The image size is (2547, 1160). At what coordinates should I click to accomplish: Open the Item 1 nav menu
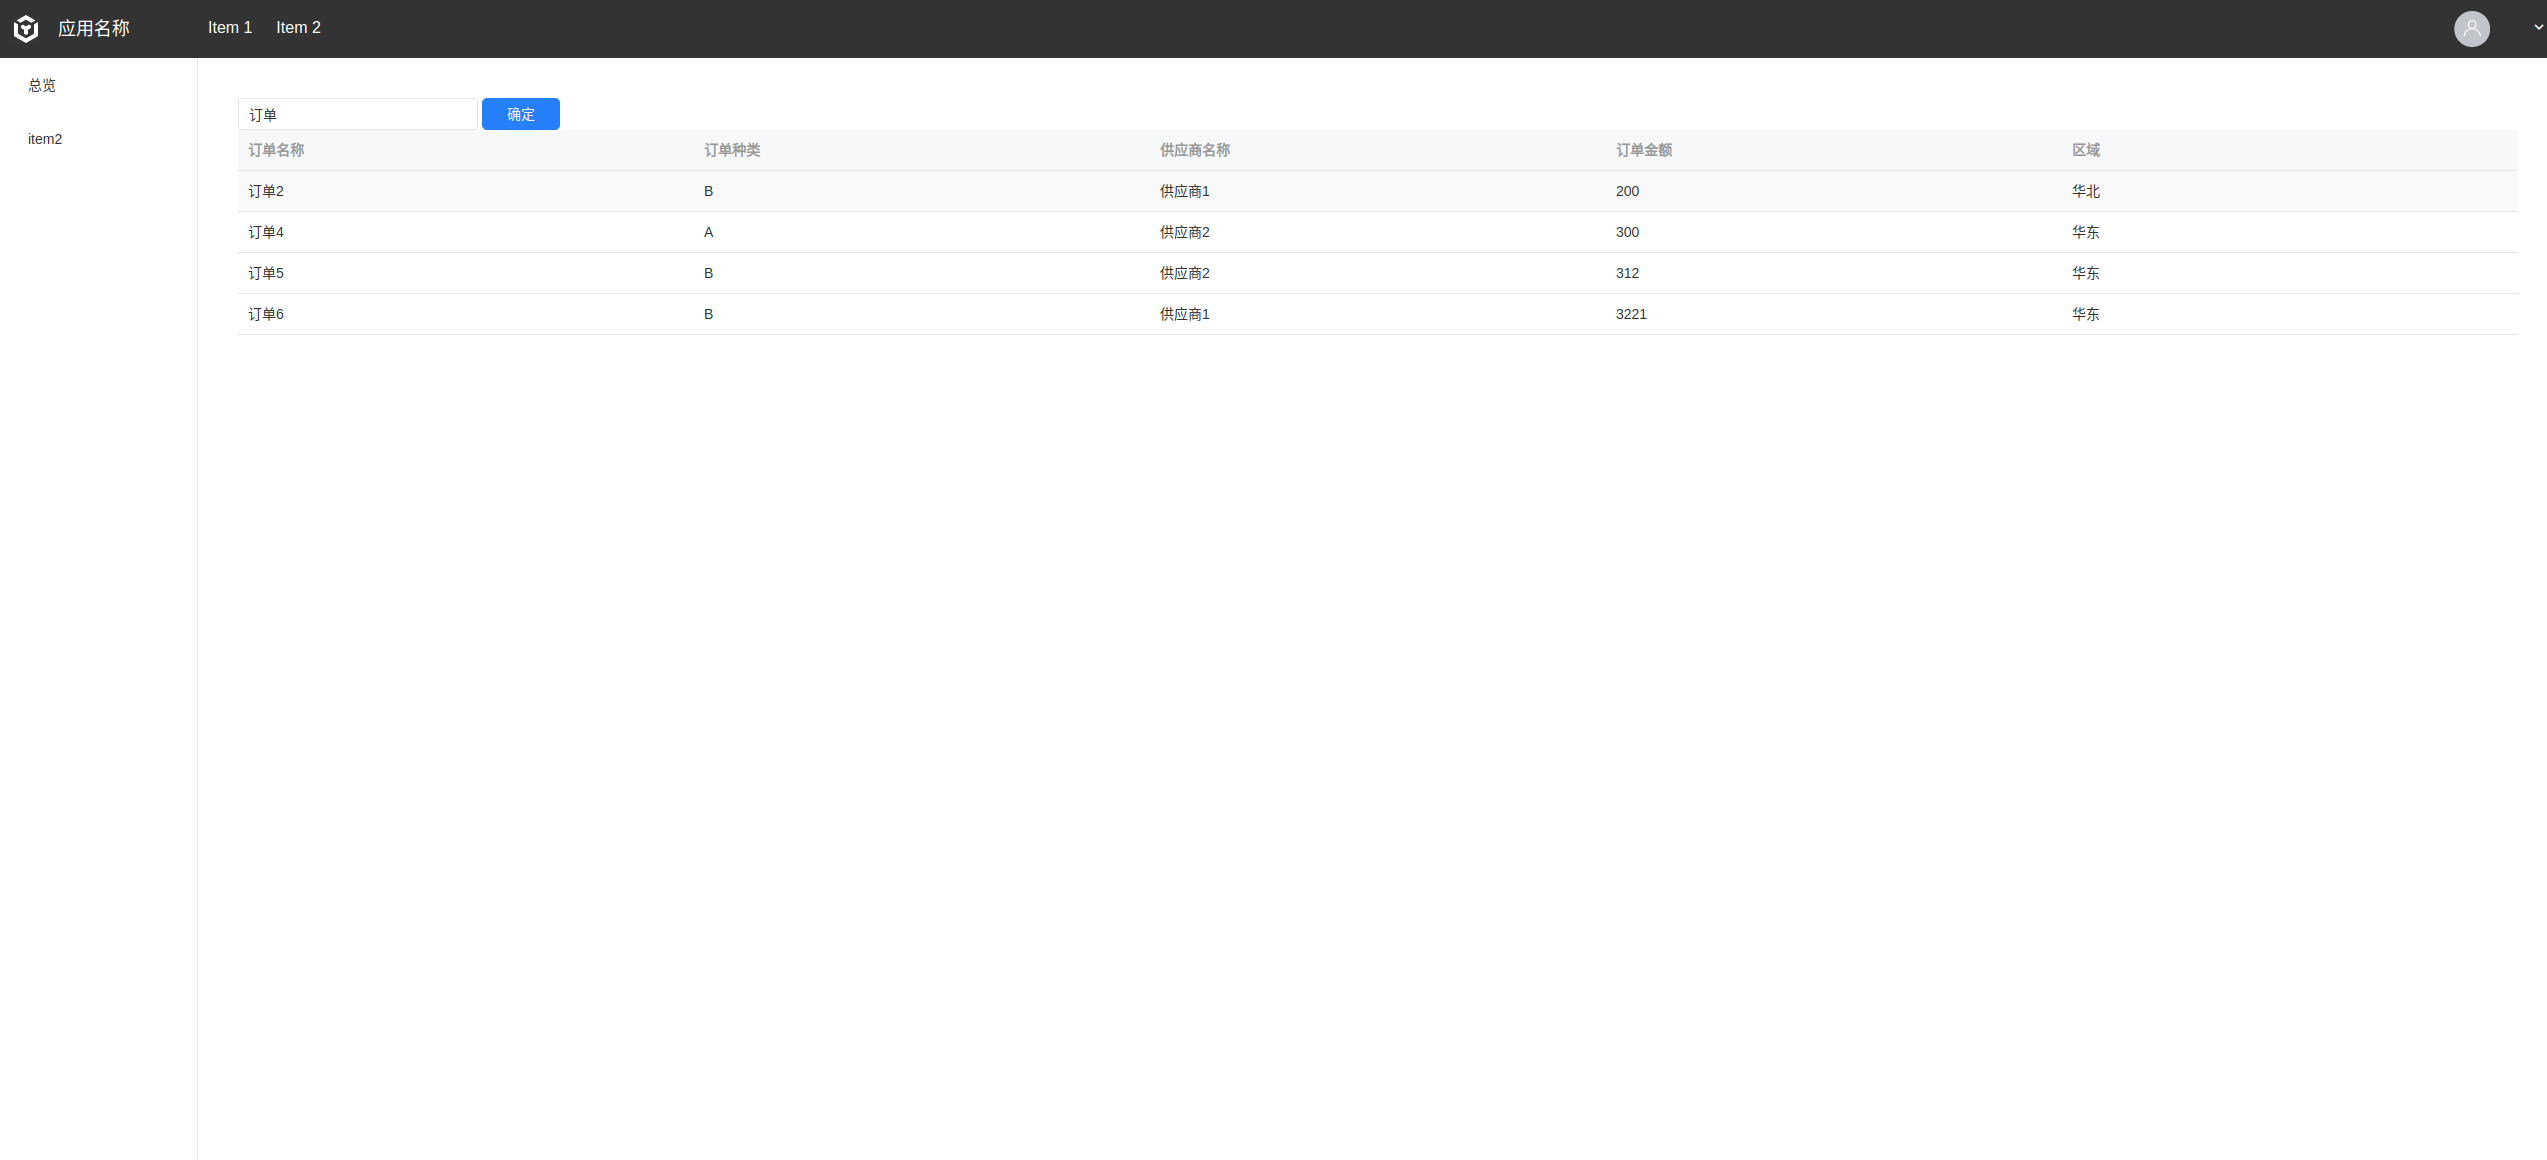pos(230,28)
